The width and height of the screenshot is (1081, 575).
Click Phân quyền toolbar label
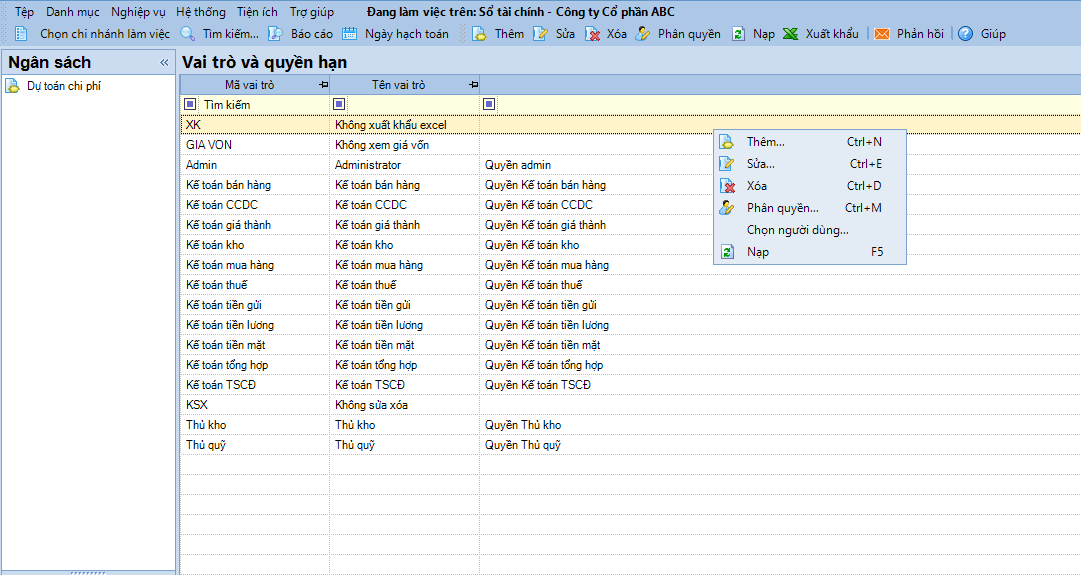[x=689, y=34]
